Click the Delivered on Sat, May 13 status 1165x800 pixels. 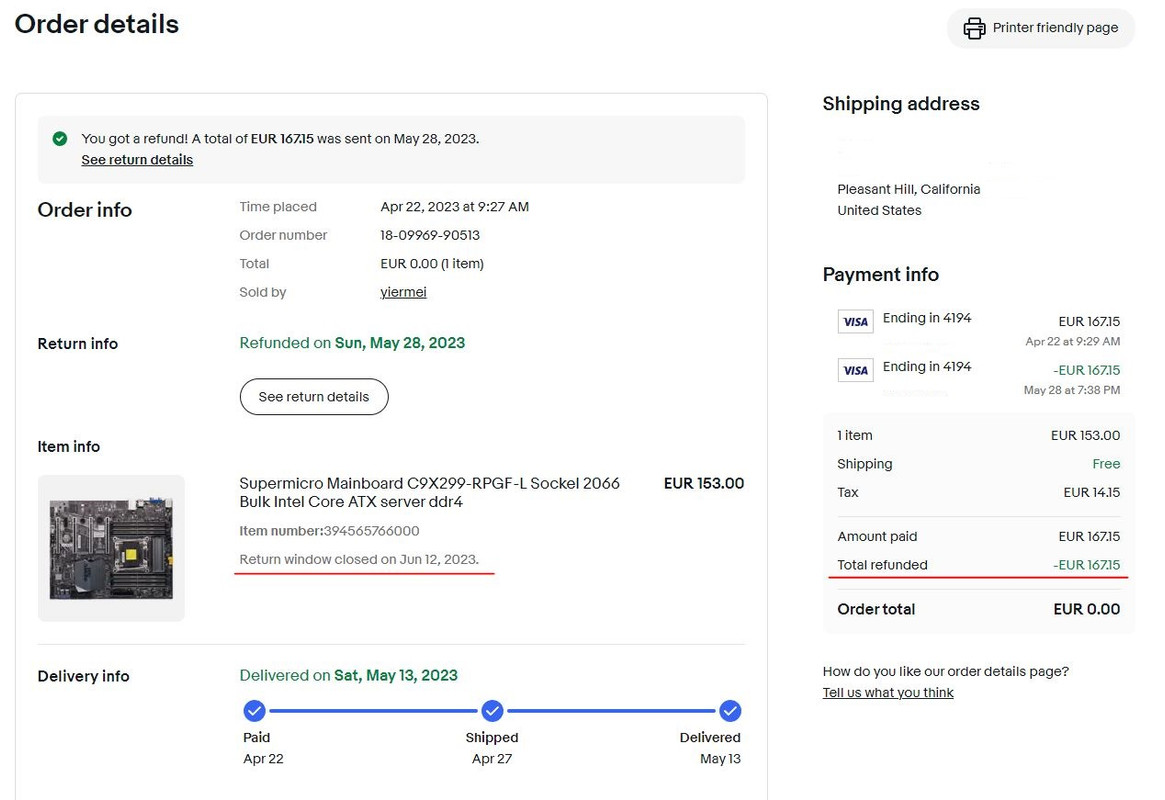click(x=348, y=676)
